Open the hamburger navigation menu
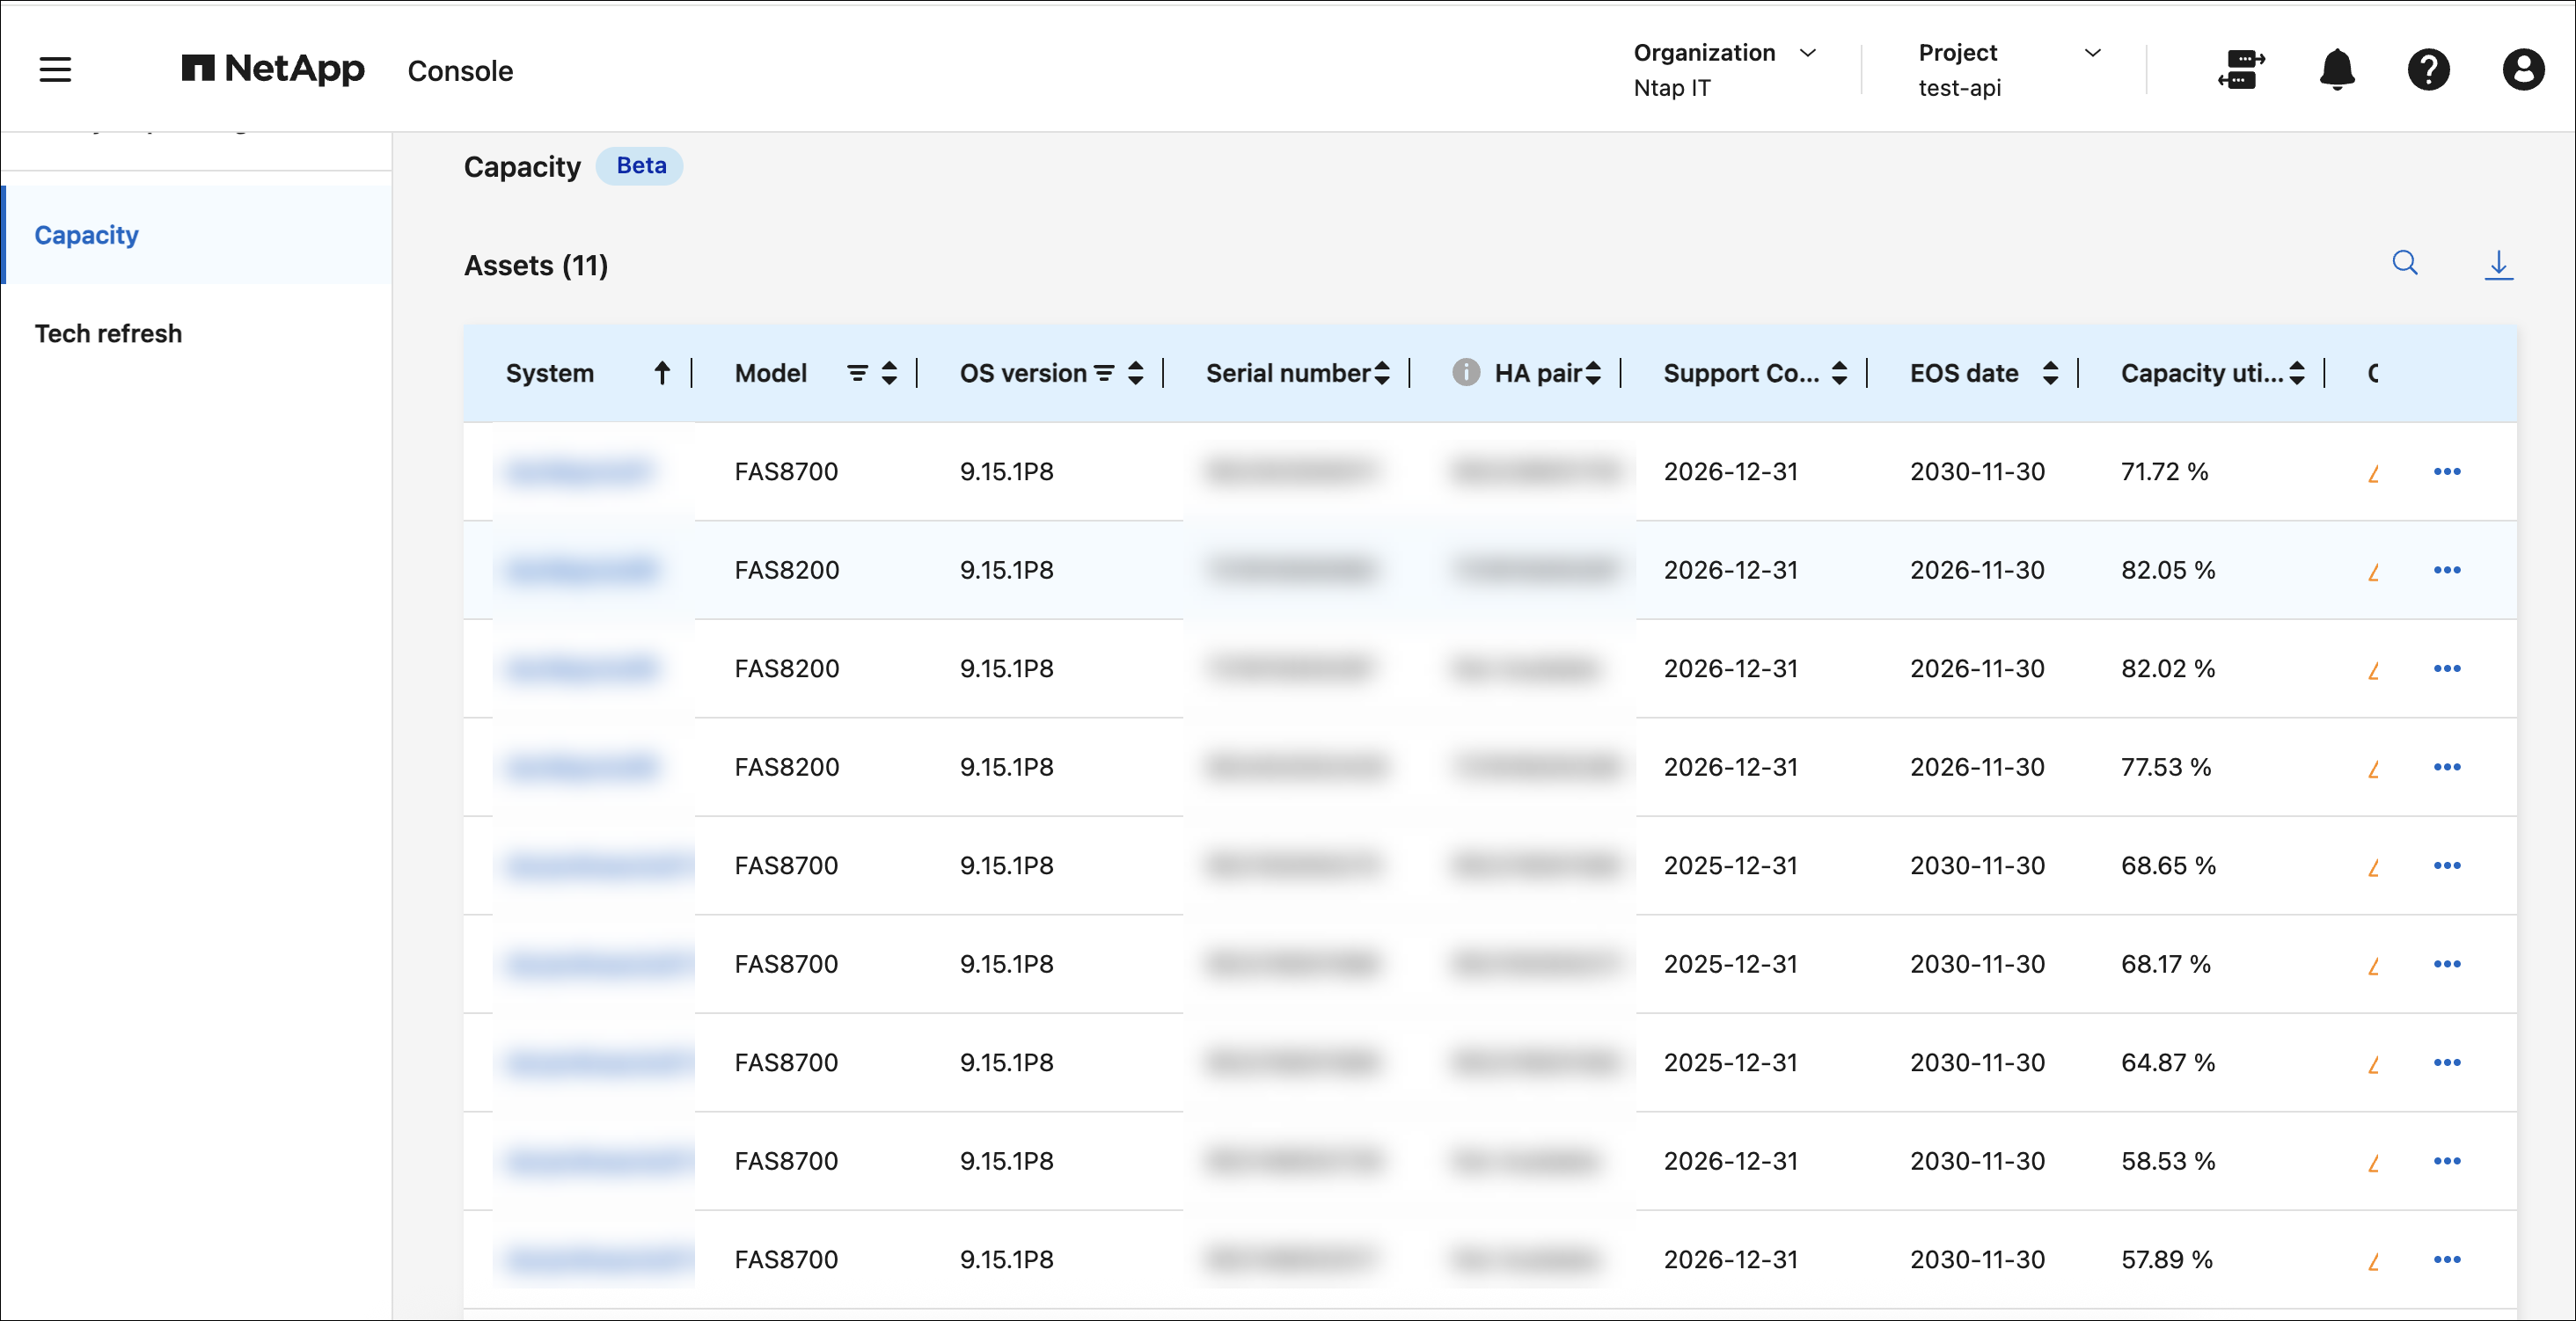This screenshot has width=2576, height=1321. pyautogui.click(x=55, y=69)
